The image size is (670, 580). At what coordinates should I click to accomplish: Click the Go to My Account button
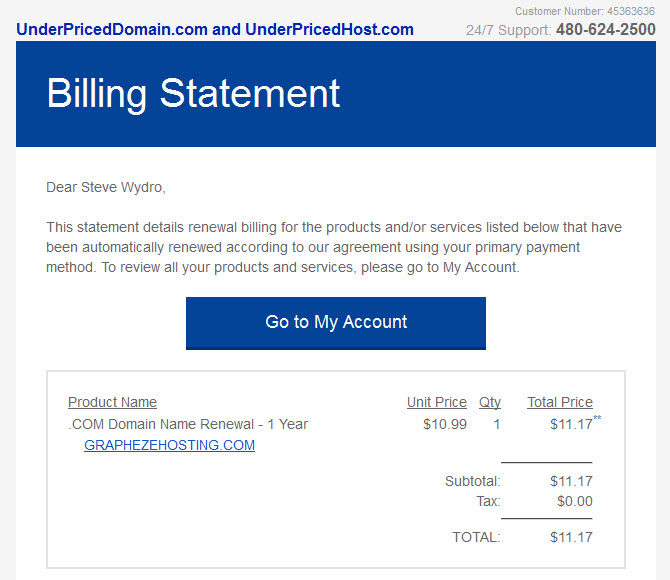336,323
